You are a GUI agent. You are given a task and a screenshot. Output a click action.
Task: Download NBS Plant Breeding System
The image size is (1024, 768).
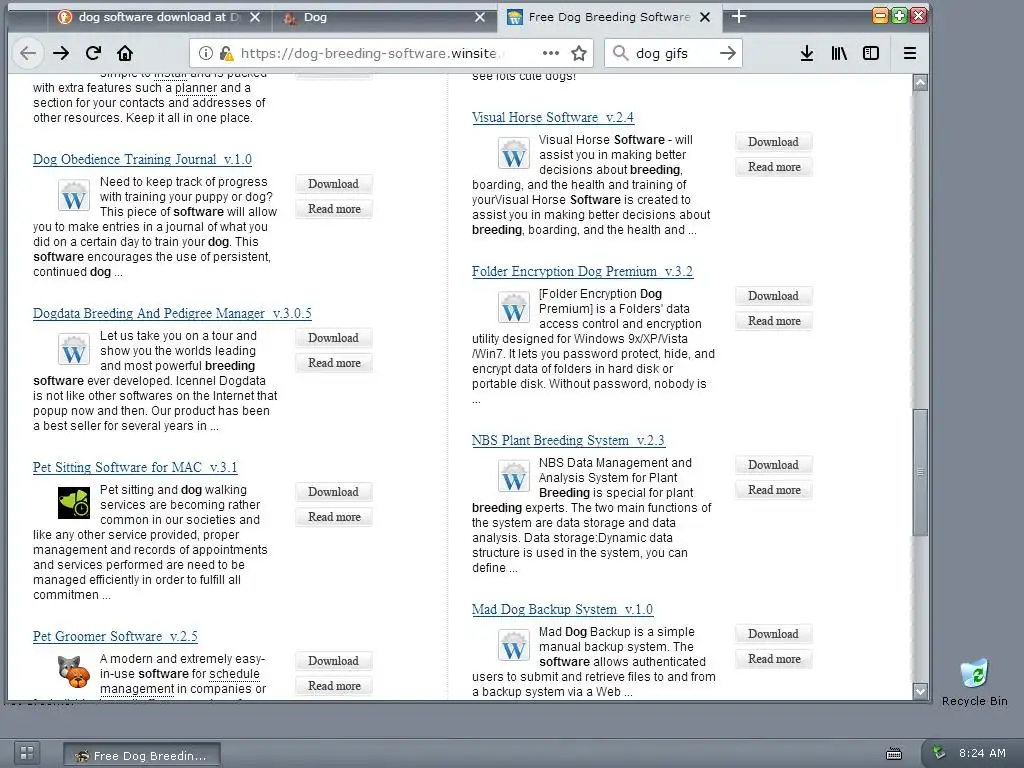(773, 465)
